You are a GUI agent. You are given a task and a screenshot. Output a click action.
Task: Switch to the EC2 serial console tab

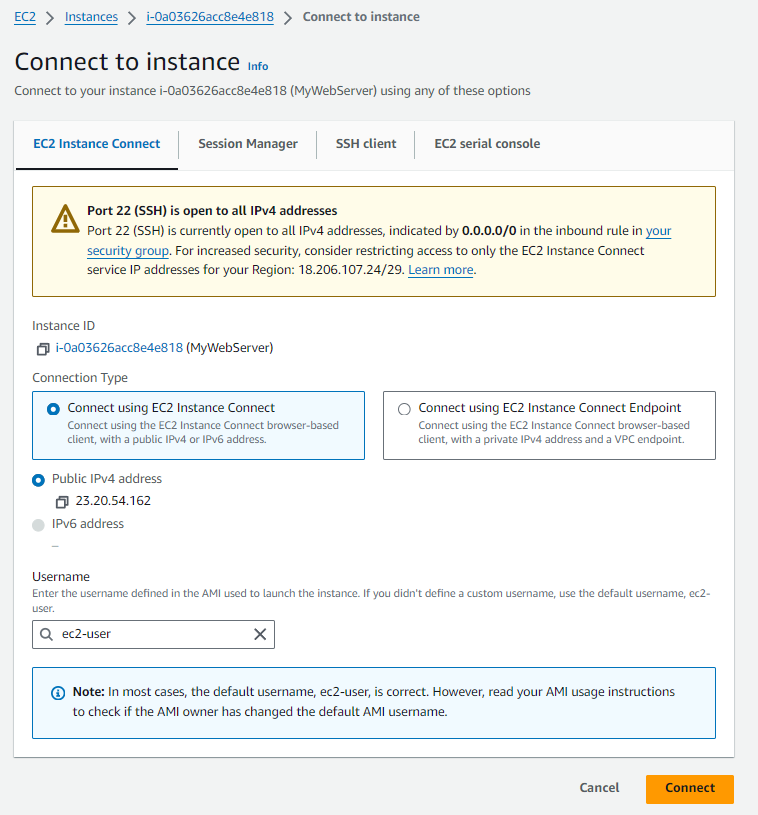(x=487, y=143)
